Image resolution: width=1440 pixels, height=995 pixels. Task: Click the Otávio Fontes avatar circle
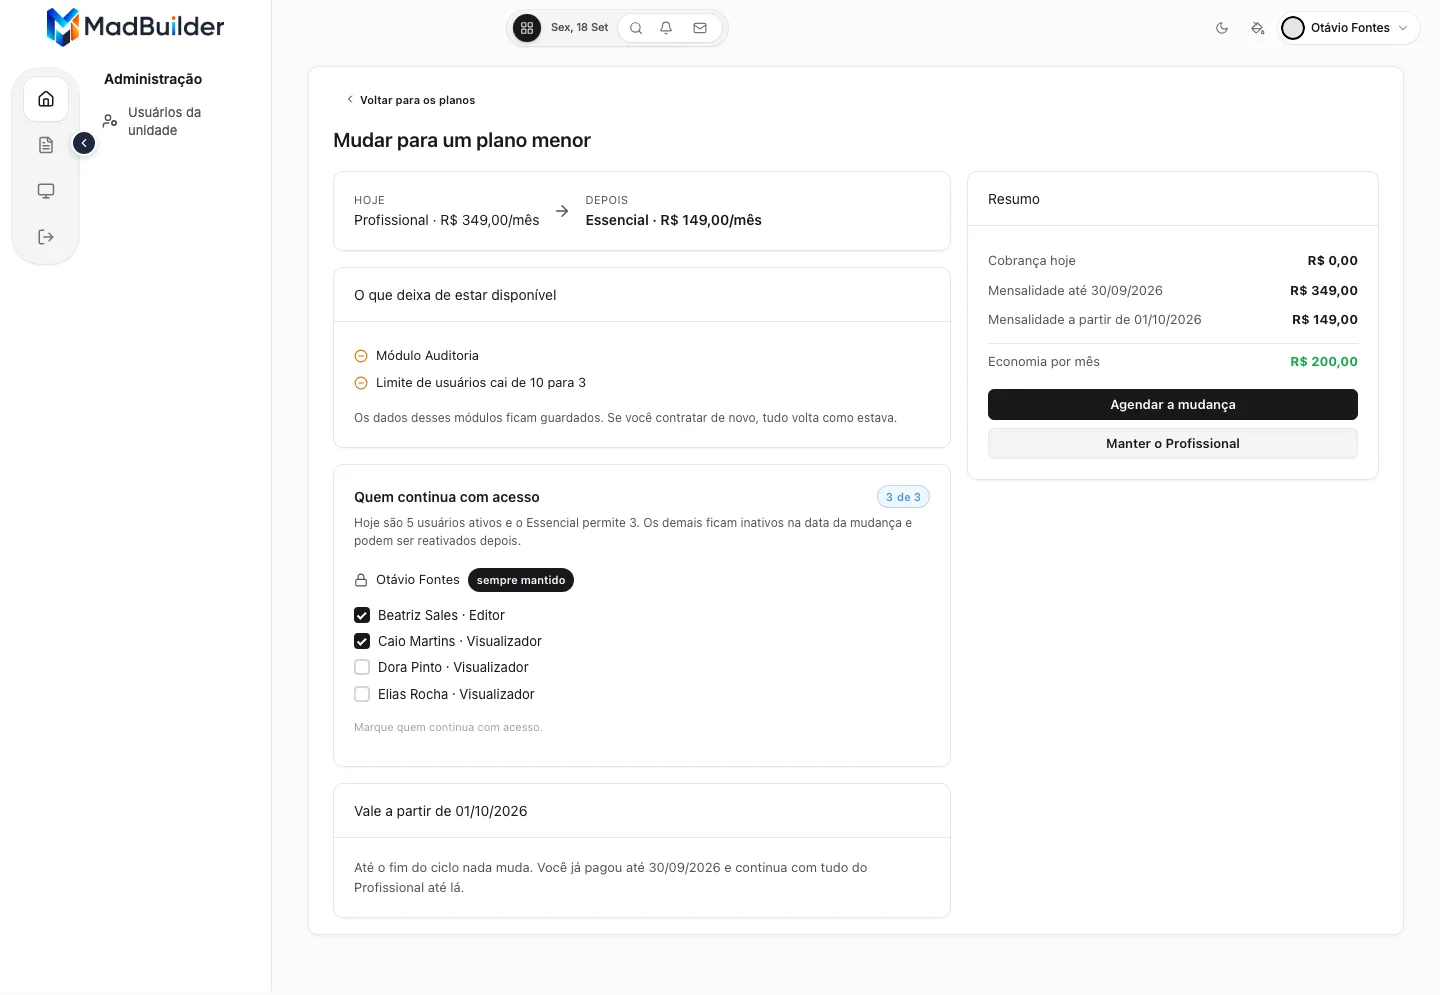(x=1293, y=28)
